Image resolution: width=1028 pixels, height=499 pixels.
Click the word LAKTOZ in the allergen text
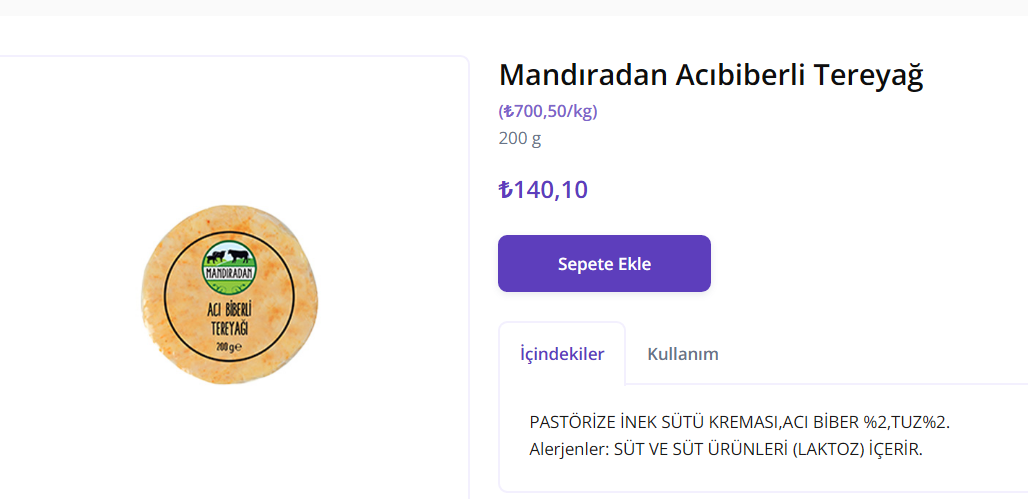click(827, 450)
